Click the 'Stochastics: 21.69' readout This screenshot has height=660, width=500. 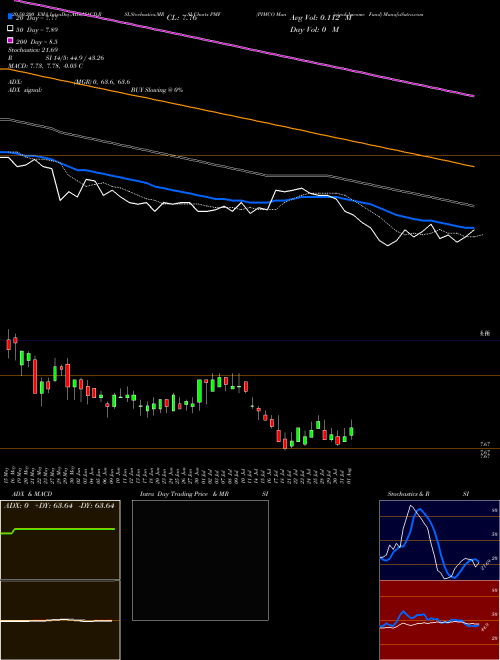click(x=32, y=50)
